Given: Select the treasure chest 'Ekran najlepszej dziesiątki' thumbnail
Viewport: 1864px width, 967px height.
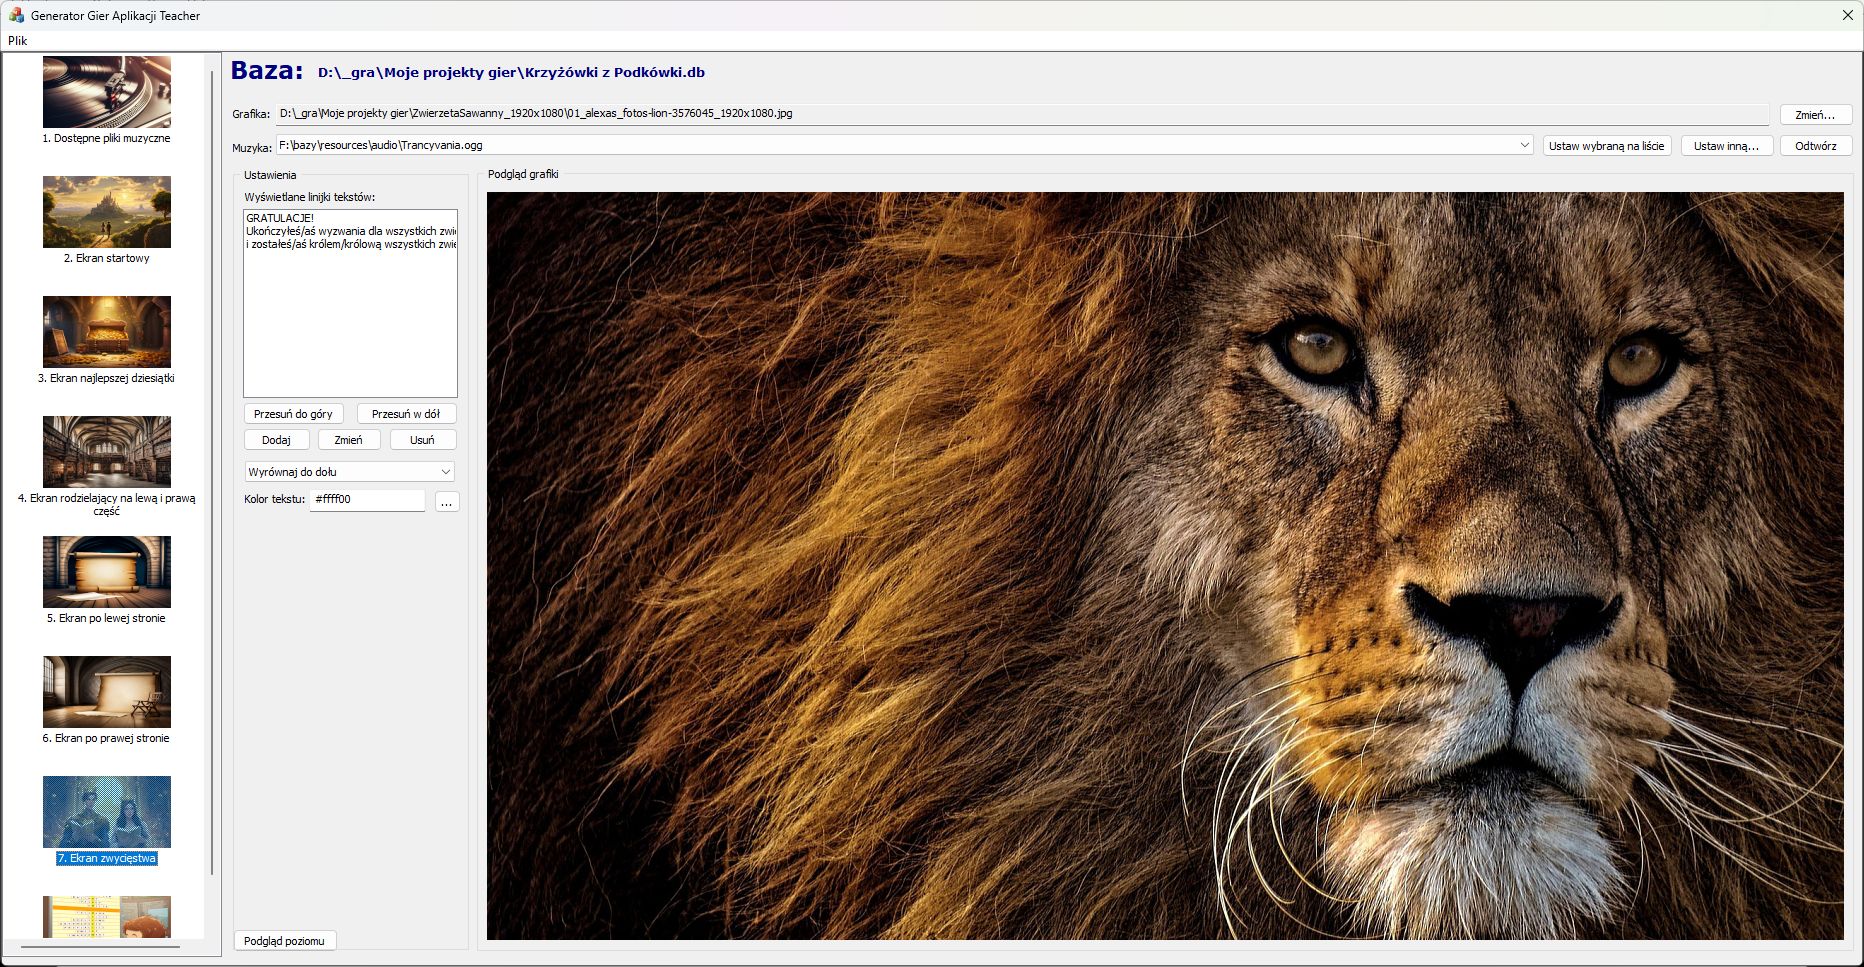Looking at the screenshot, I should [107, 332].
